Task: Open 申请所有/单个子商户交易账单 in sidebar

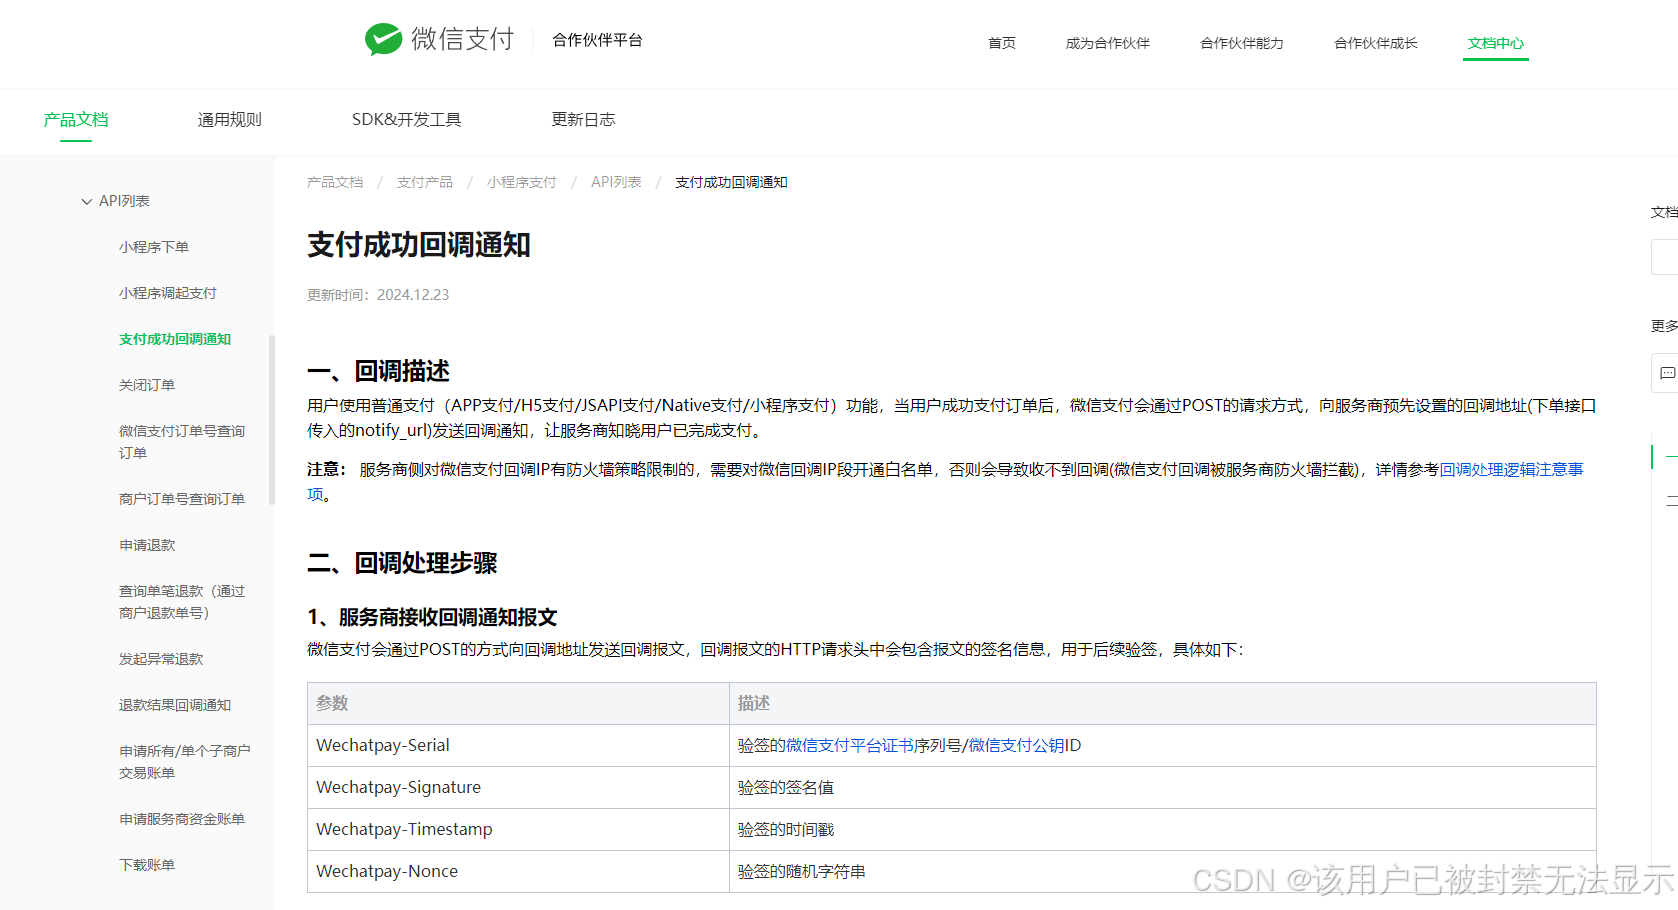Action: [185, 762]
